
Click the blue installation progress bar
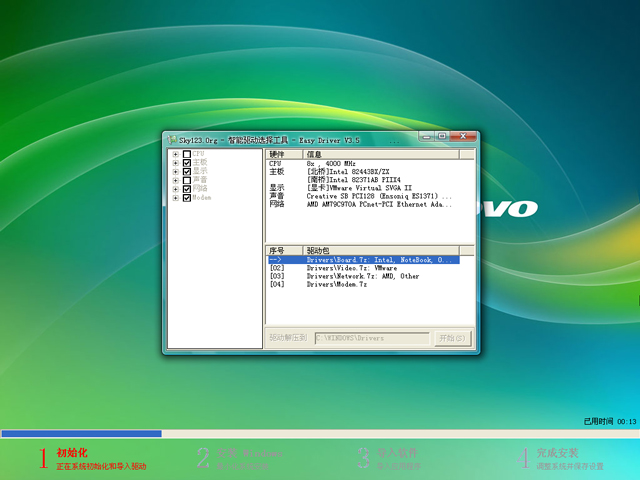81,434
